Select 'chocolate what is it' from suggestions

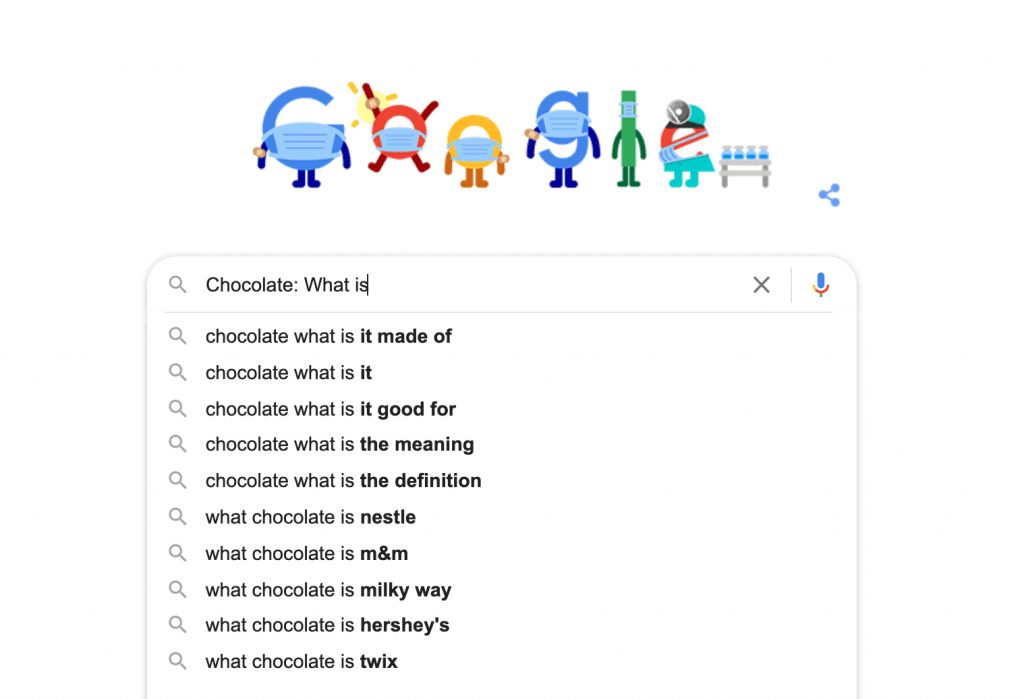point(288,372)
